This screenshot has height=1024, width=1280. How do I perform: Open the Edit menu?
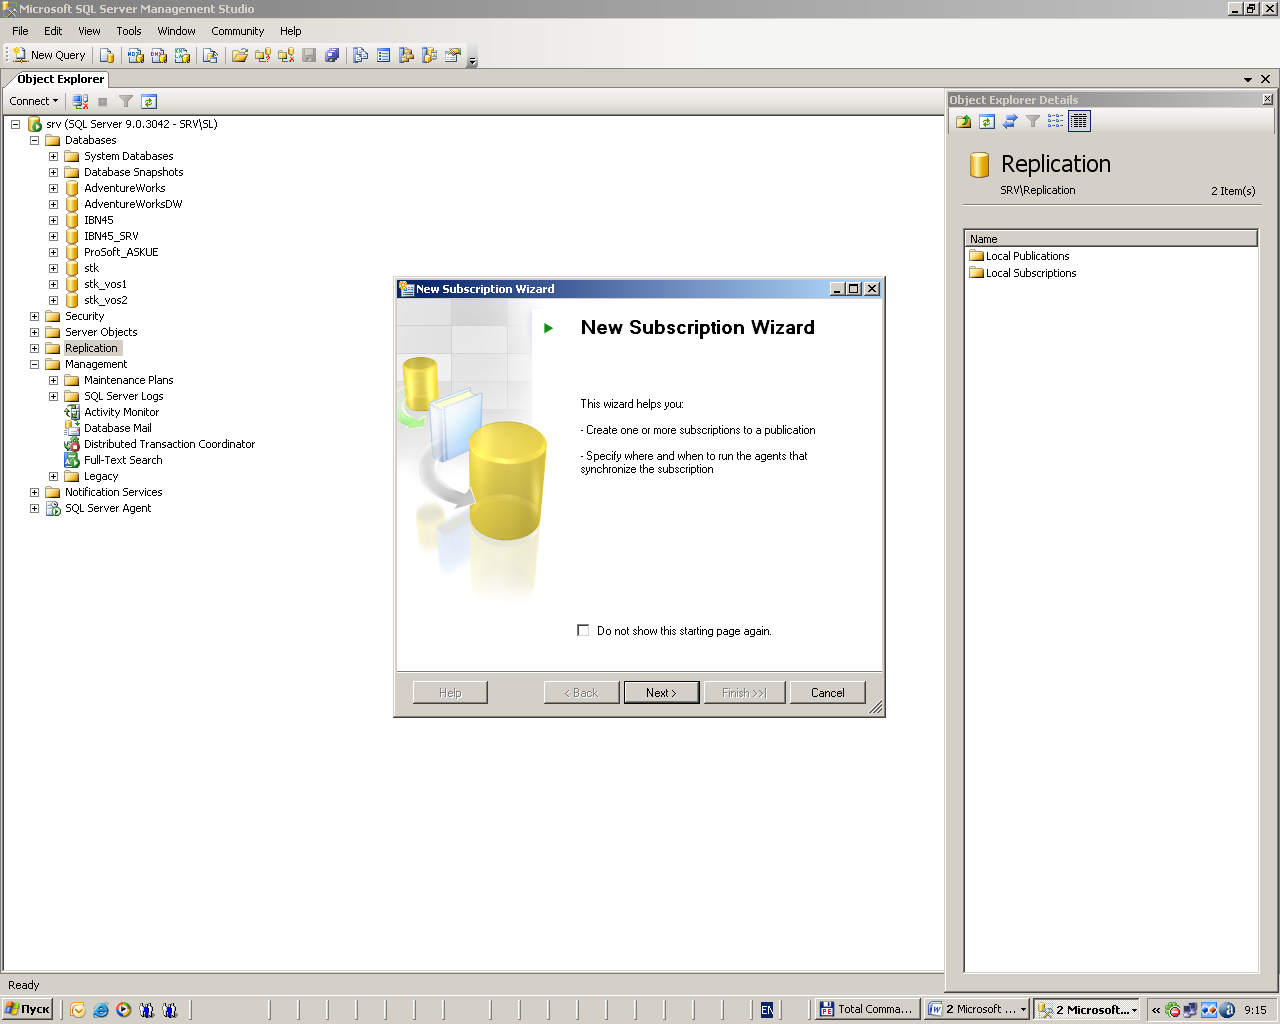click(x=53, y=31)
